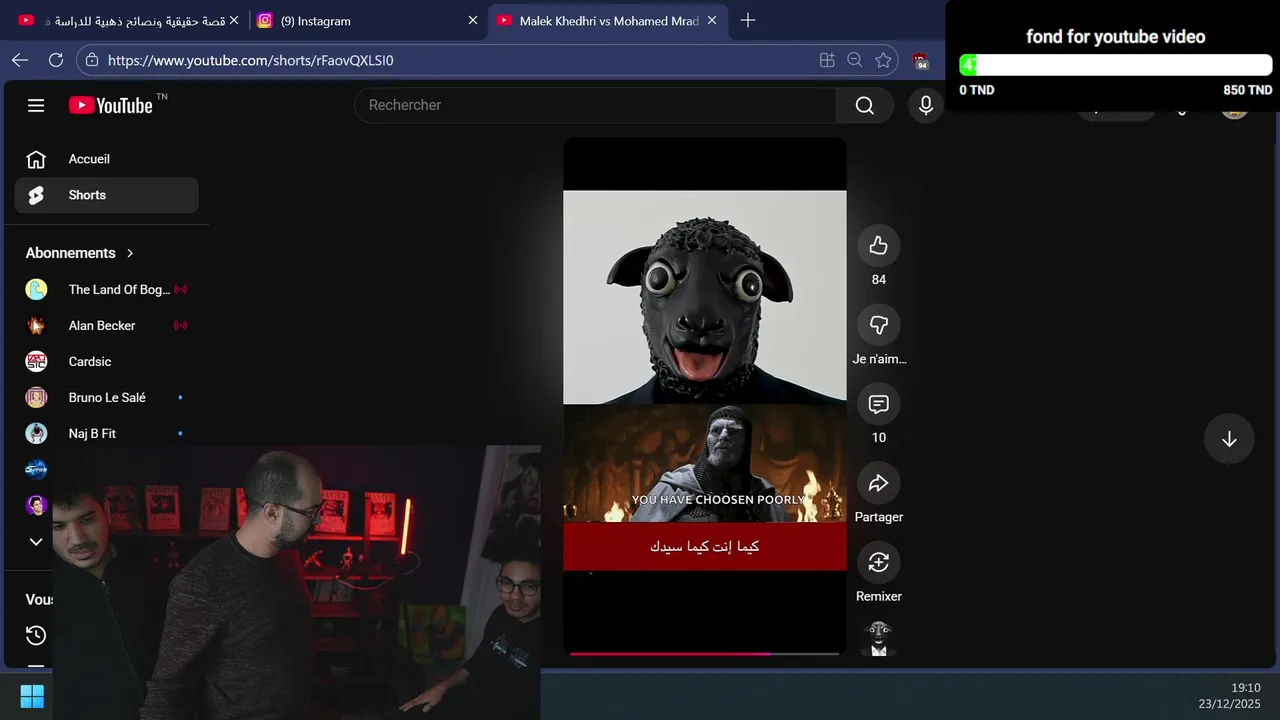Seek on the Short's progress bar

coord(704,653)
